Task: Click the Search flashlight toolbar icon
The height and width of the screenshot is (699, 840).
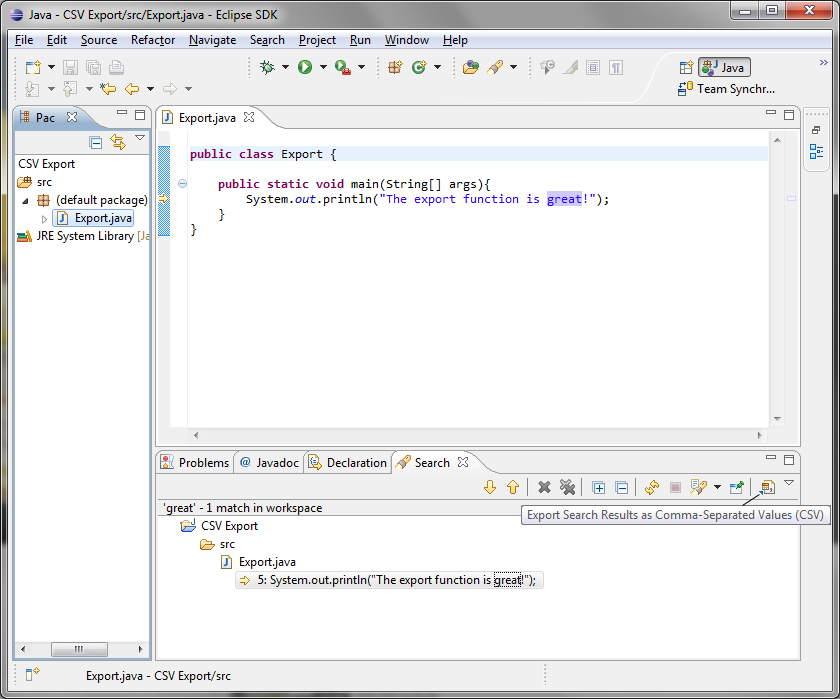Action: (x=495, y=67)
